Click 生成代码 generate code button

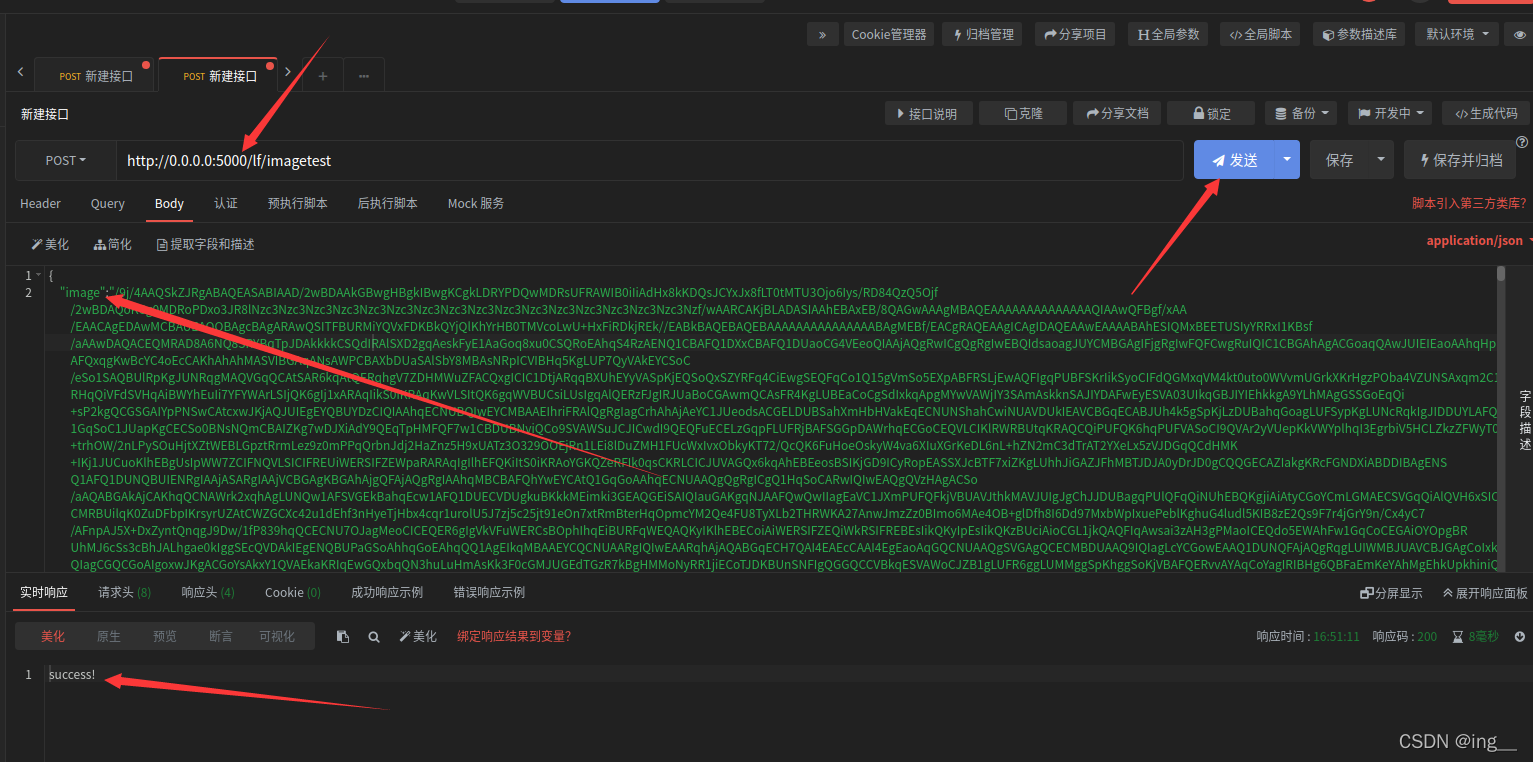point(1486,113)
